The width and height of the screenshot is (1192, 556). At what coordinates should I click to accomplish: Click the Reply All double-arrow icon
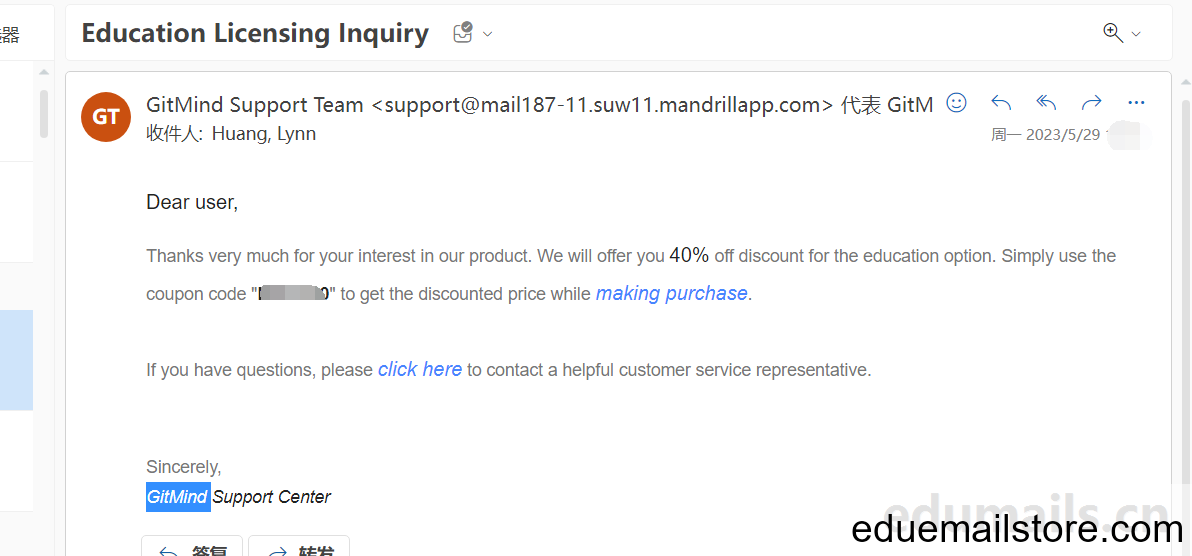tap(1046, 103)
